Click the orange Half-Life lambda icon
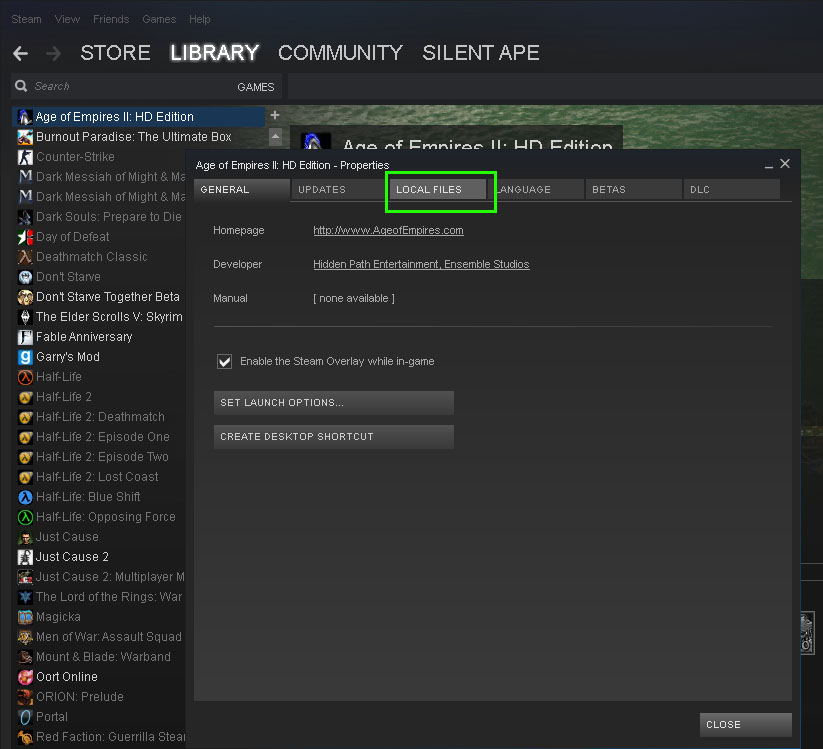The height and width of the screenshot is (749, 823). [25, 377]
